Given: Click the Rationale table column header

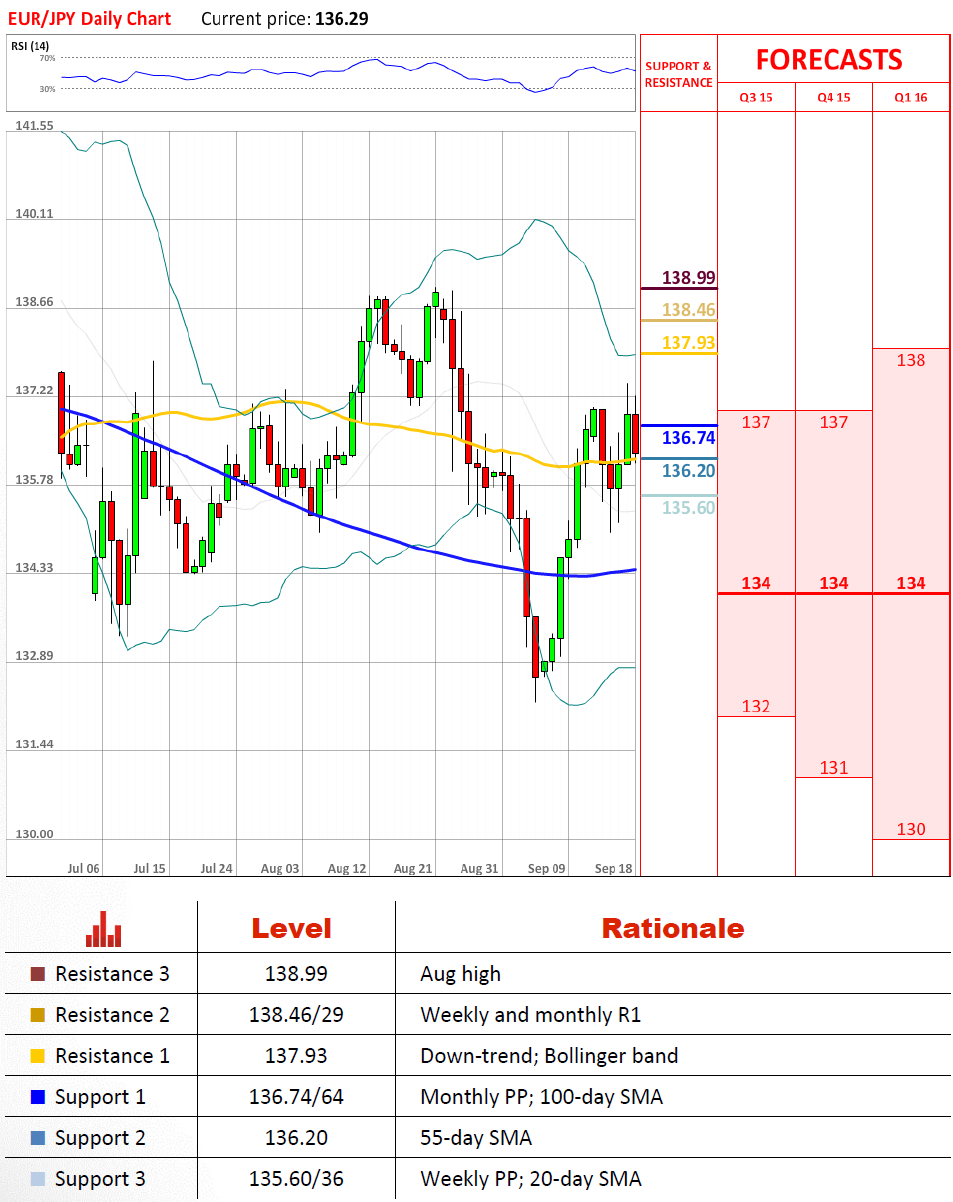Looking at the screenshot, I should pyautogui.click(x=673, y=929).
